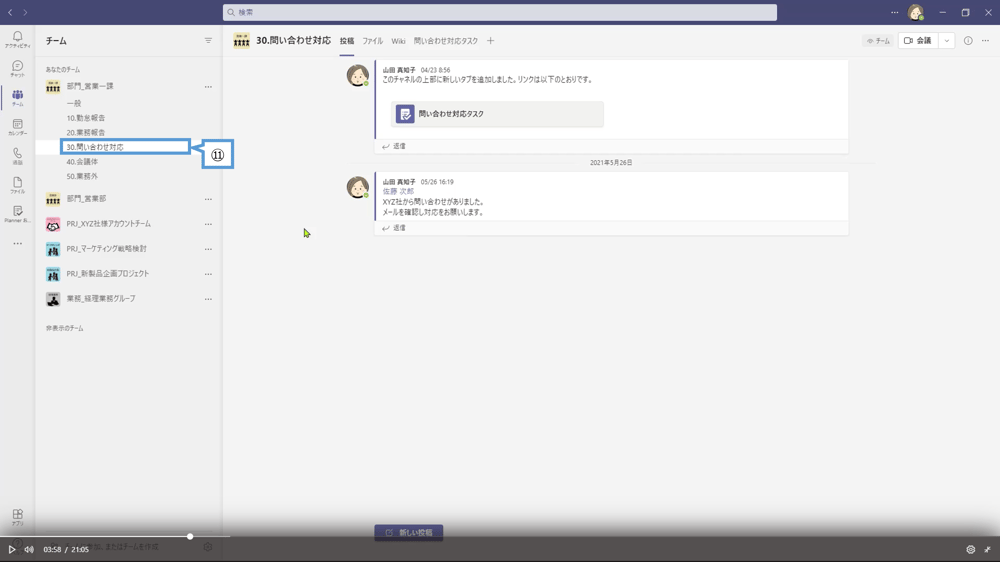The height and width of the screenshot is (562, 1000).
Task: Select the 10.勤怠報告 channel
Action: pyautogui.click(x=85, y=118)
